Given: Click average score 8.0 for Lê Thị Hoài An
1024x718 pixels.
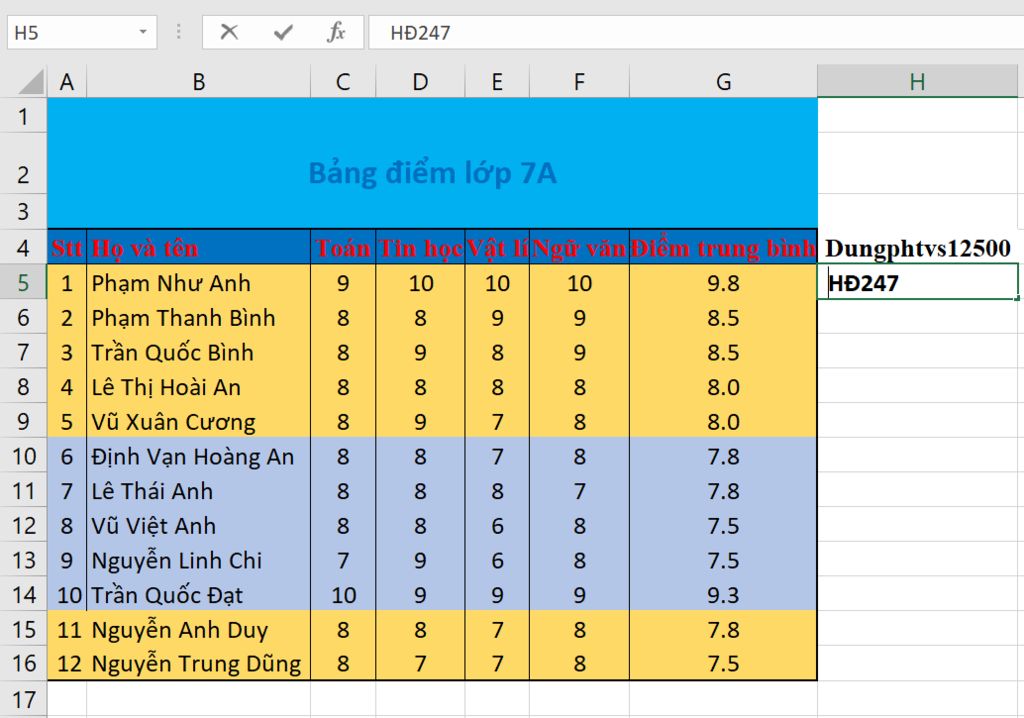Looking at the screenshot, I should (723, 386).
